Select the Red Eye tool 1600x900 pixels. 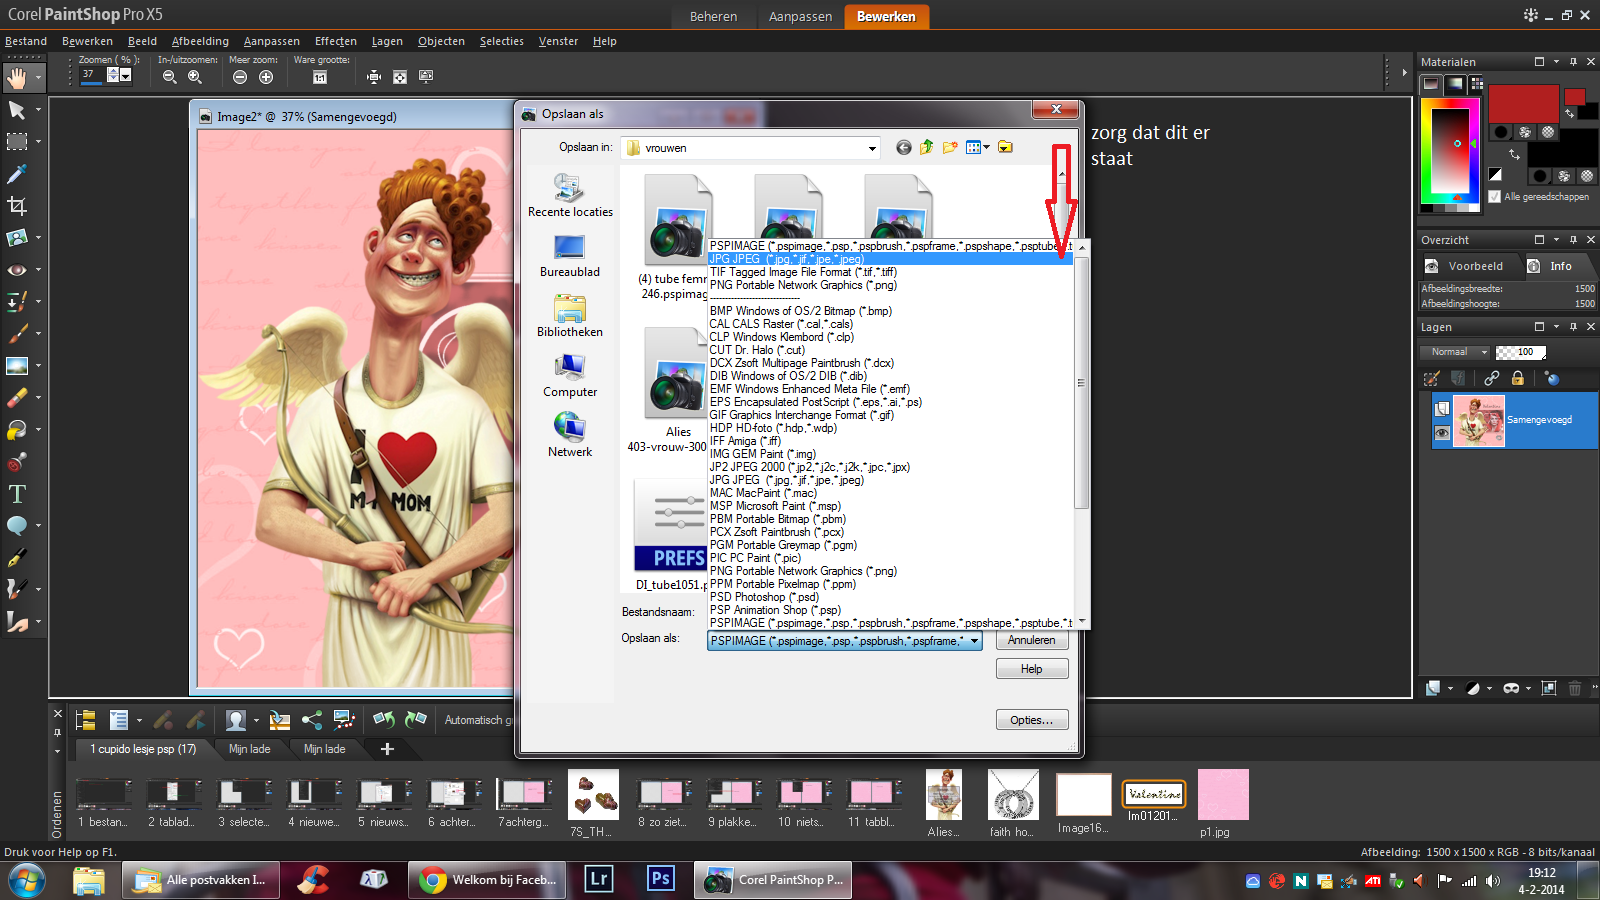tap(17, 270)
